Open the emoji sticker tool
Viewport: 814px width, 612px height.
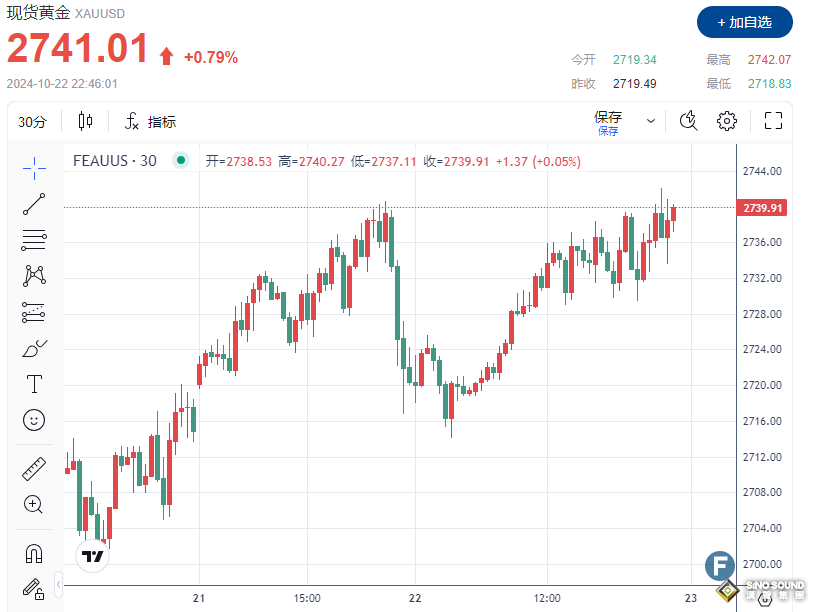(x=34, y=420)
